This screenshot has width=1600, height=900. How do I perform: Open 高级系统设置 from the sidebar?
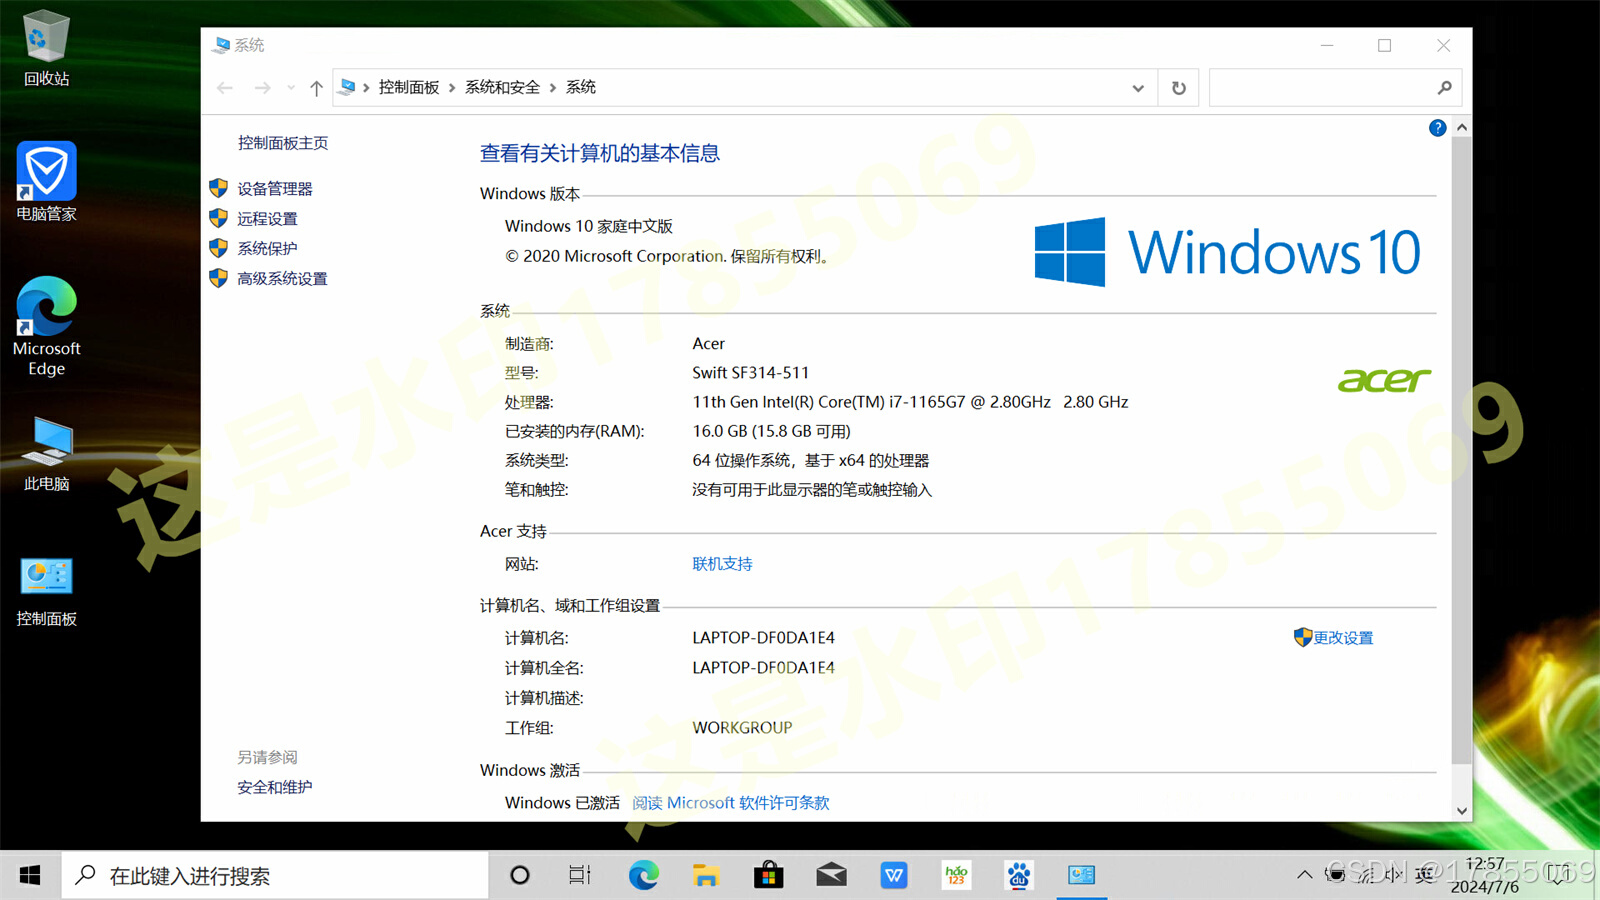(282, 279)
